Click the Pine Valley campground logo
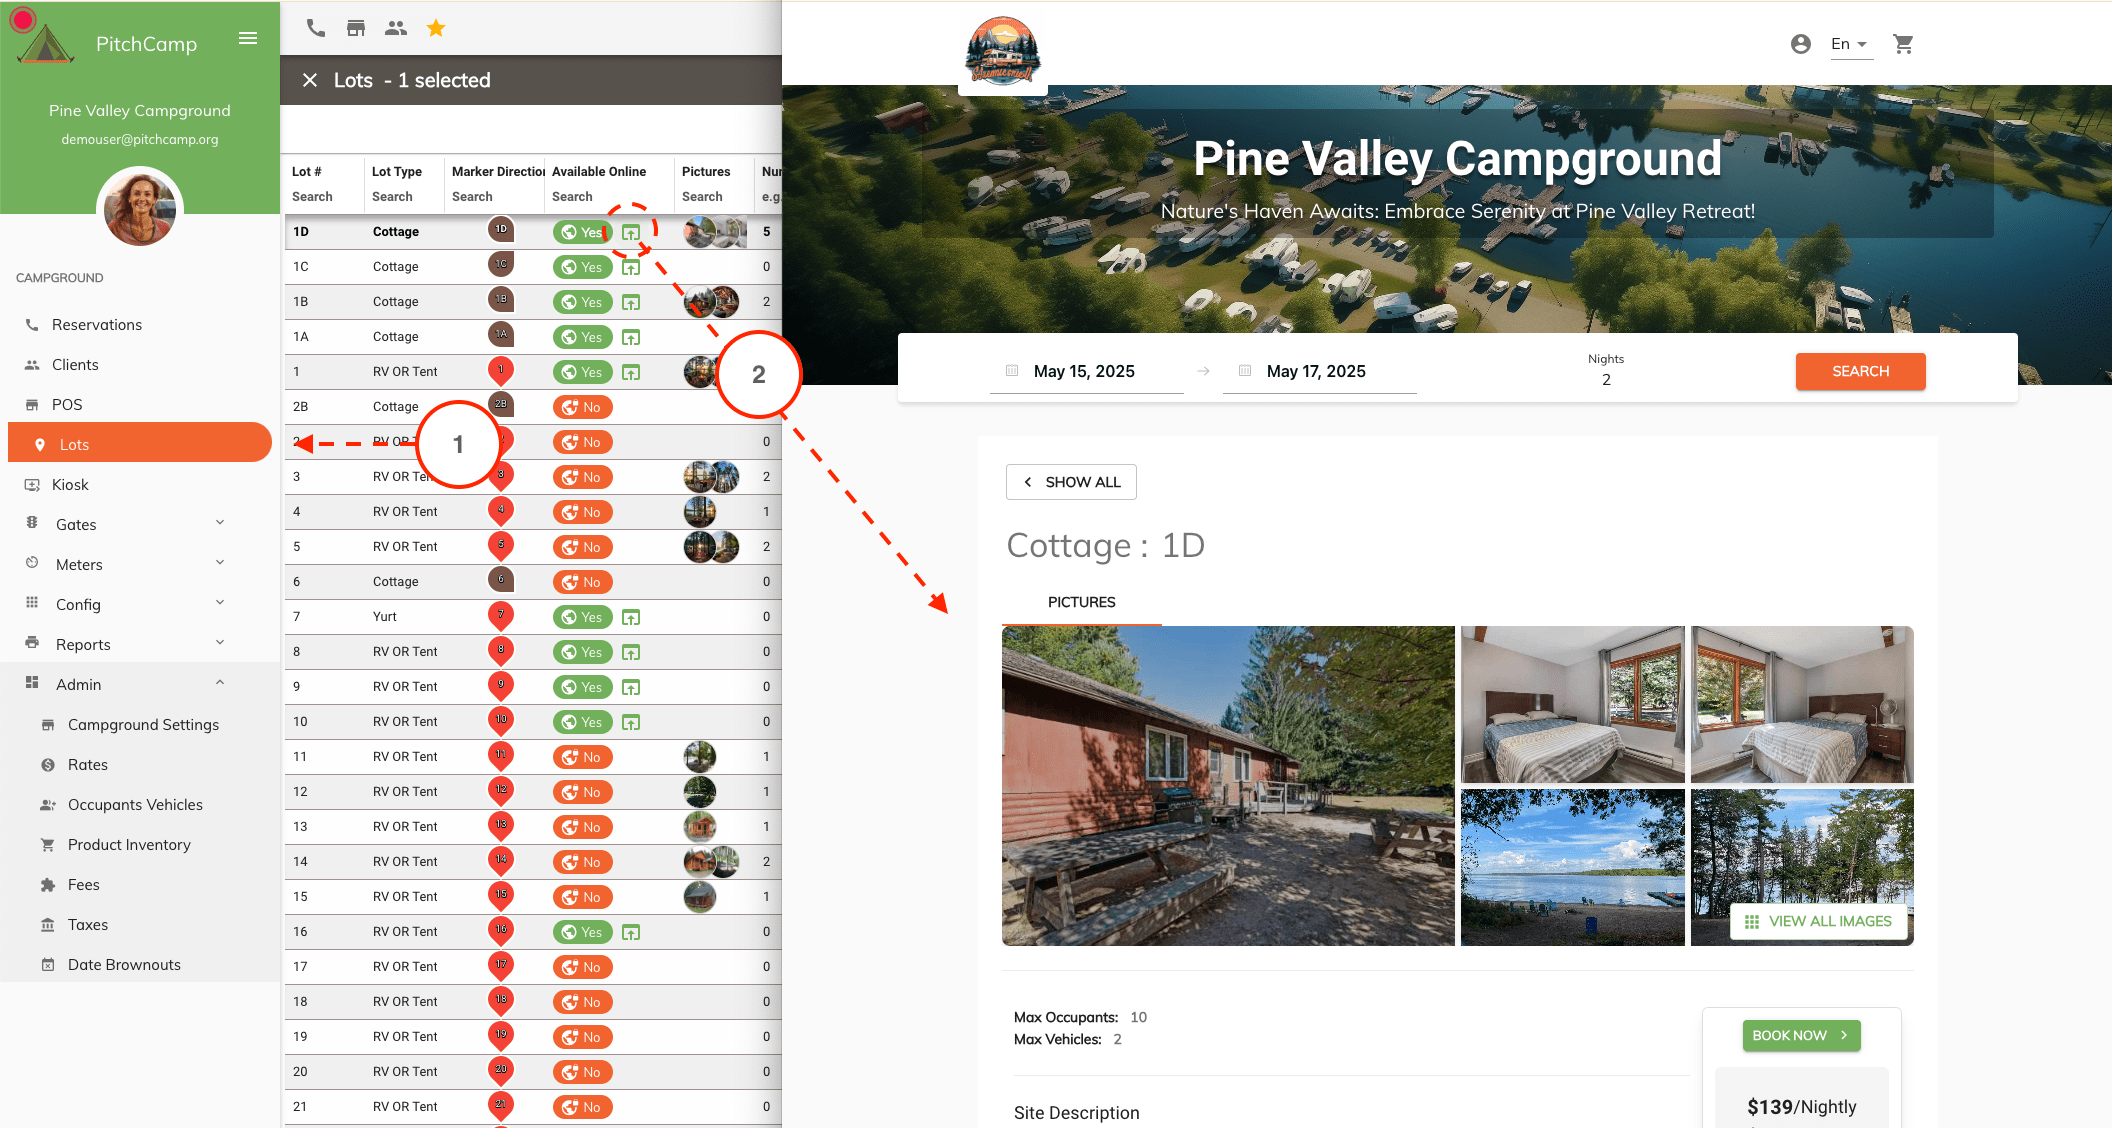Screen dimensions: 2112x1128 [1003, 52]
